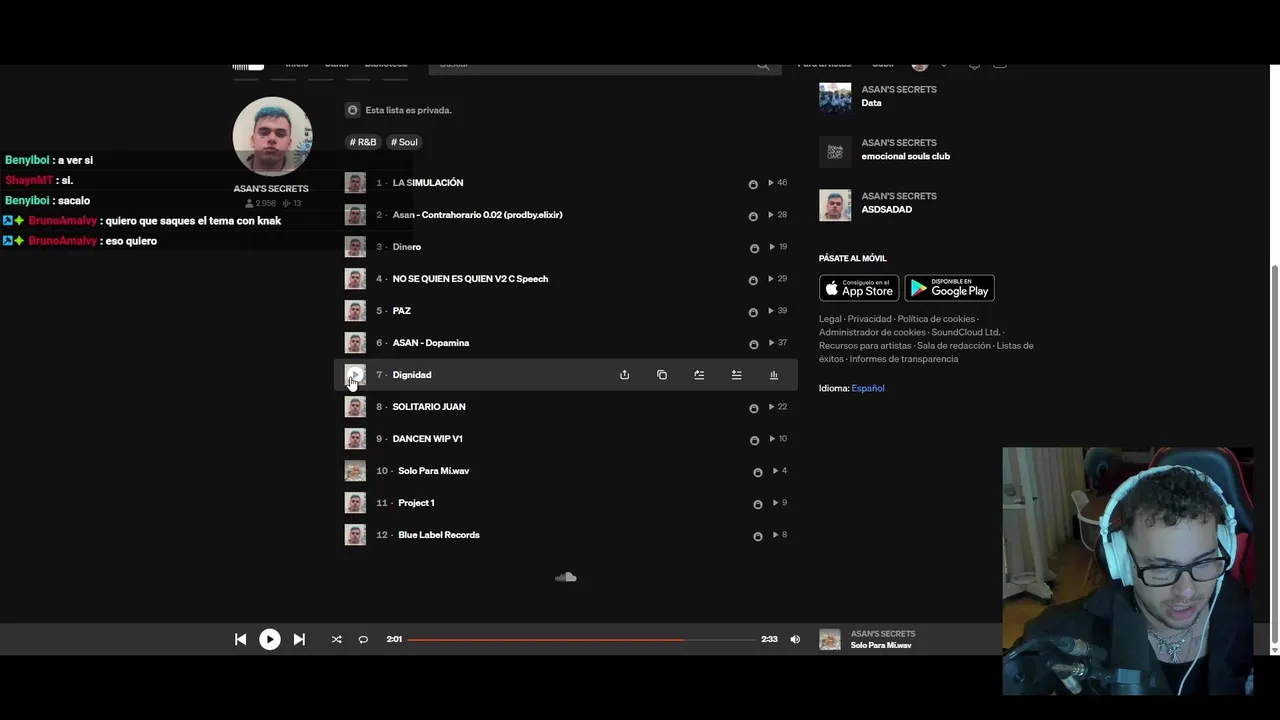Click the page vertical scrollbar

(x=1274, y=455)
